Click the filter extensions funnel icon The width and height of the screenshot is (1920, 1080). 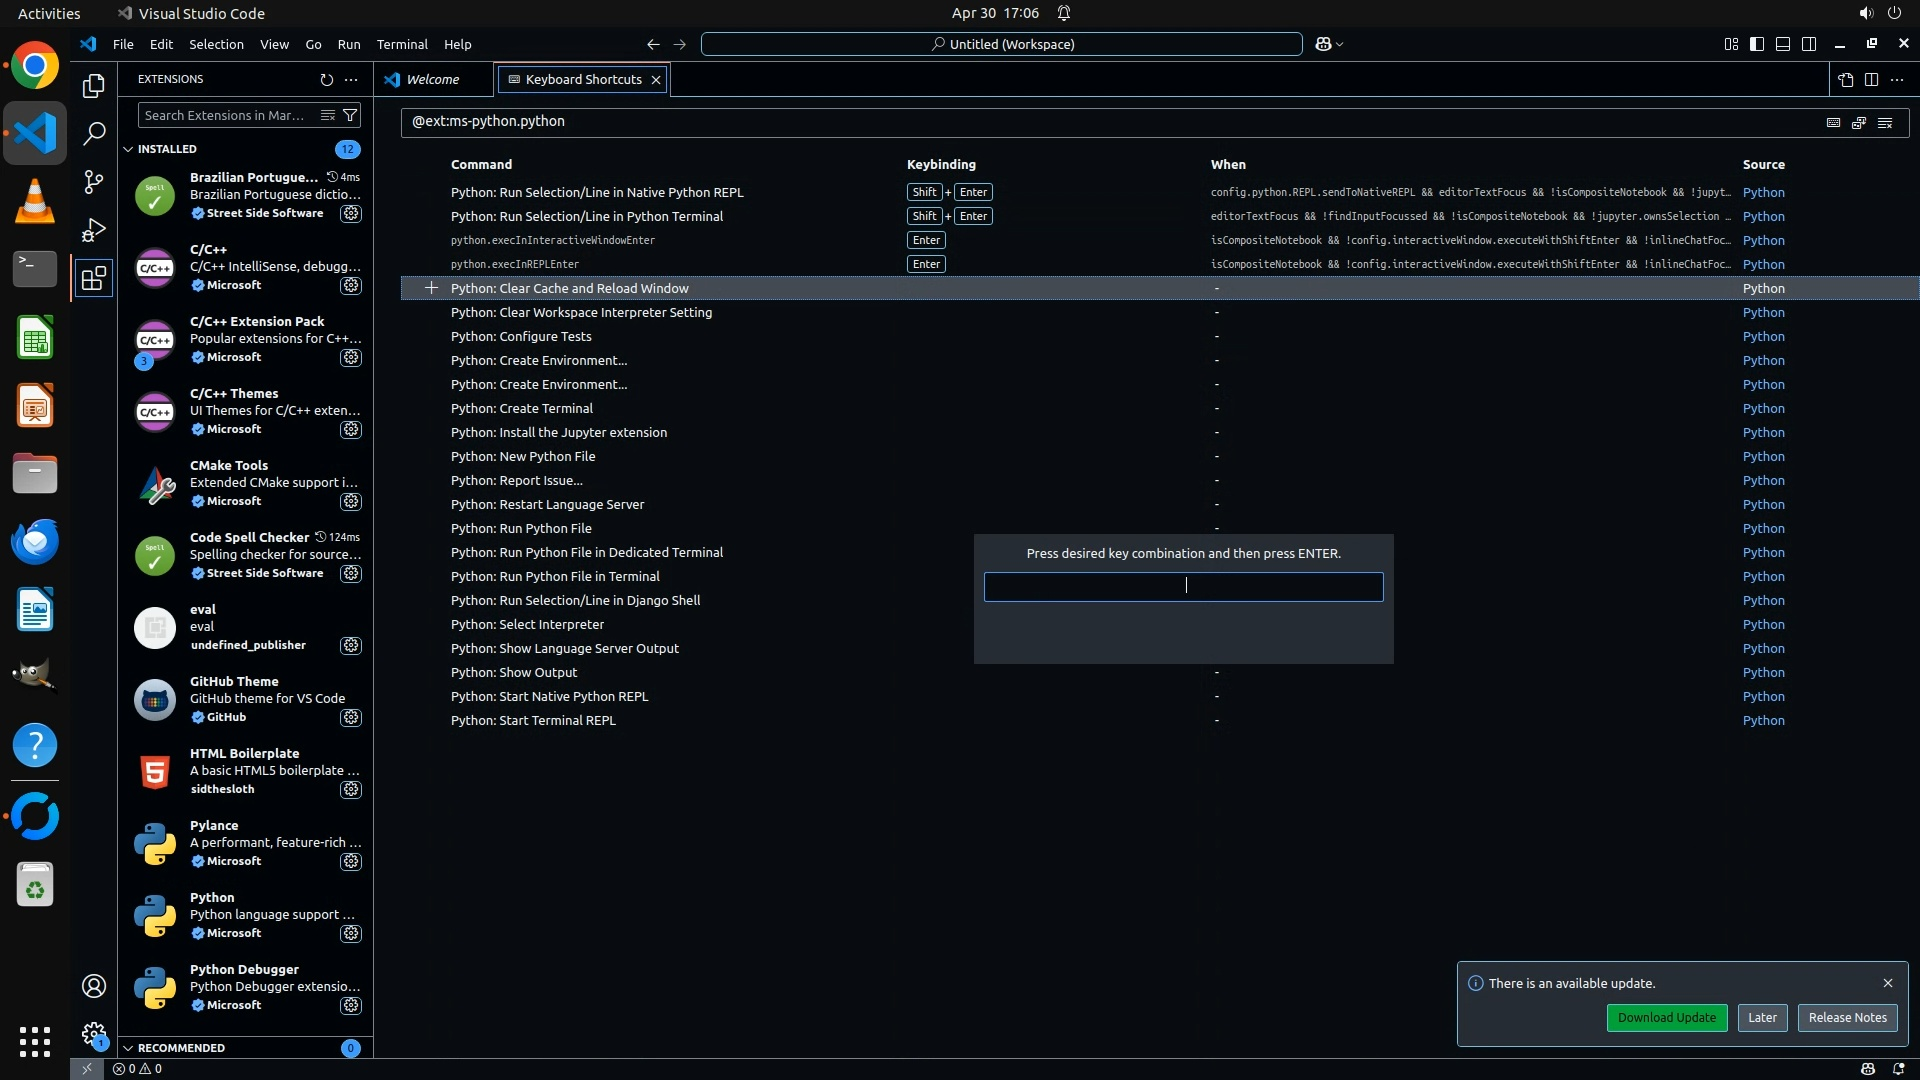click(350, 115)
